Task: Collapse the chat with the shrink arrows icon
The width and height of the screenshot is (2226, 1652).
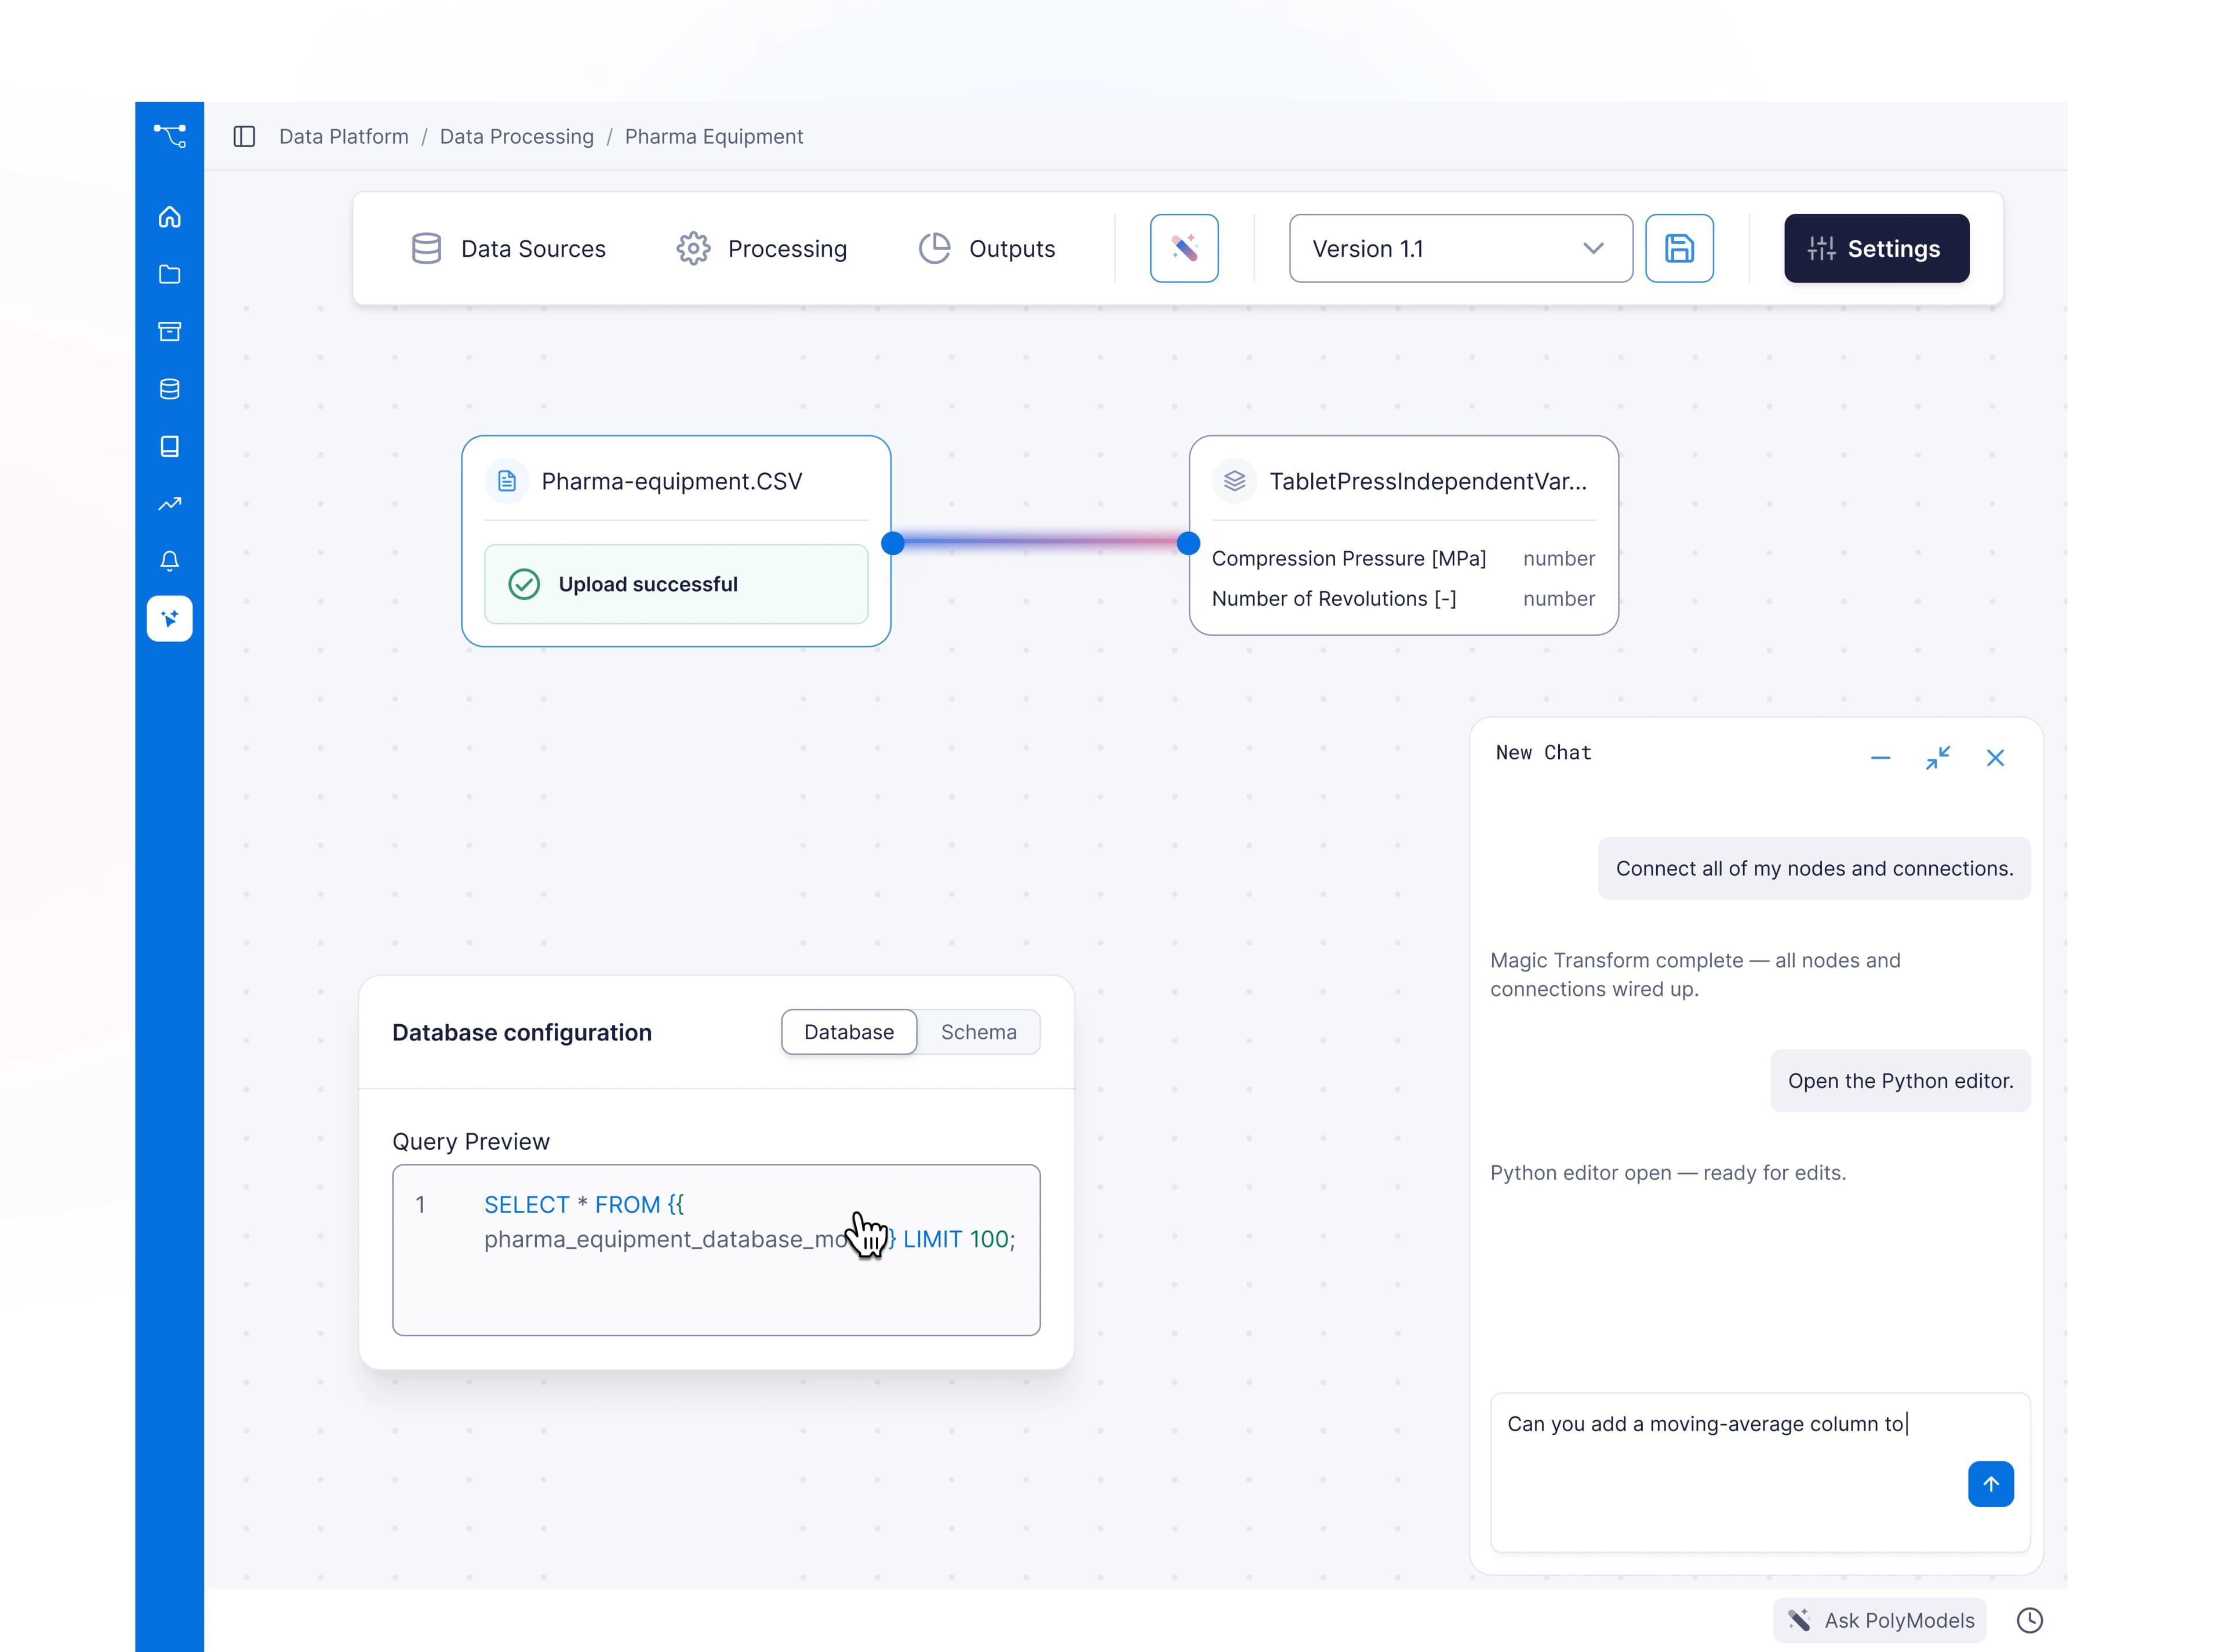Action: (x=1938, y=758)
